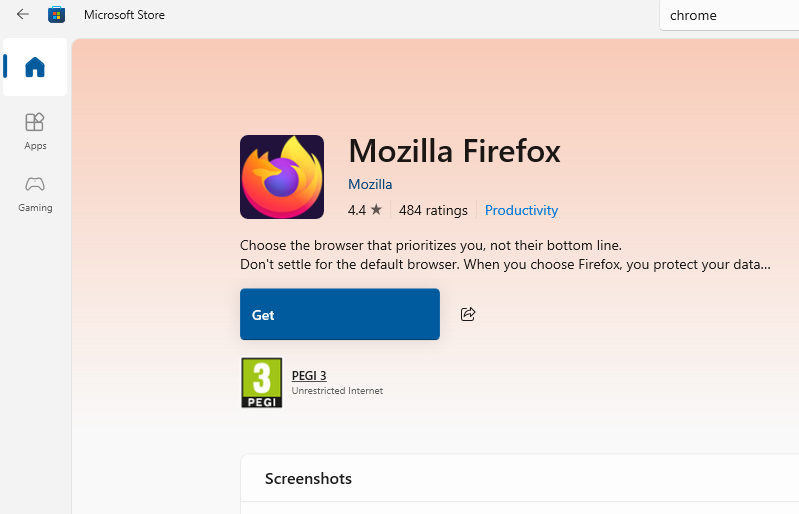Click the Microsoft Store logo icon
This screenshot has height=514, width=799.
click(x=57, y=14)
